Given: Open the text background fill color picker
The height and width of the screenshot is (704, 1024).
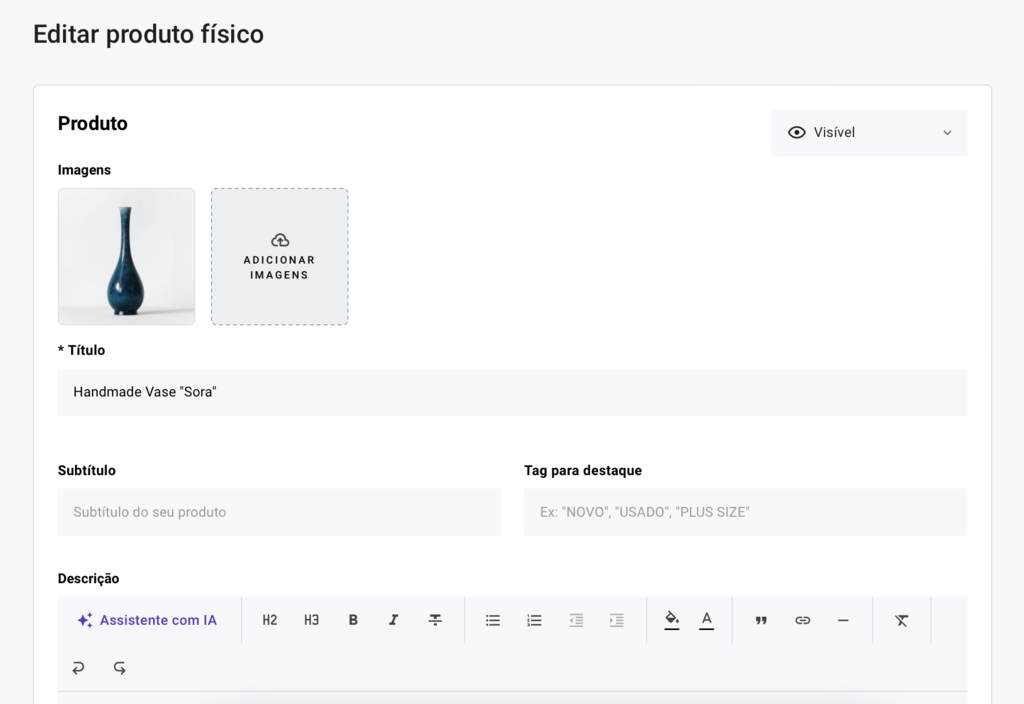Looking at the screenshot, I should [672, 620].
